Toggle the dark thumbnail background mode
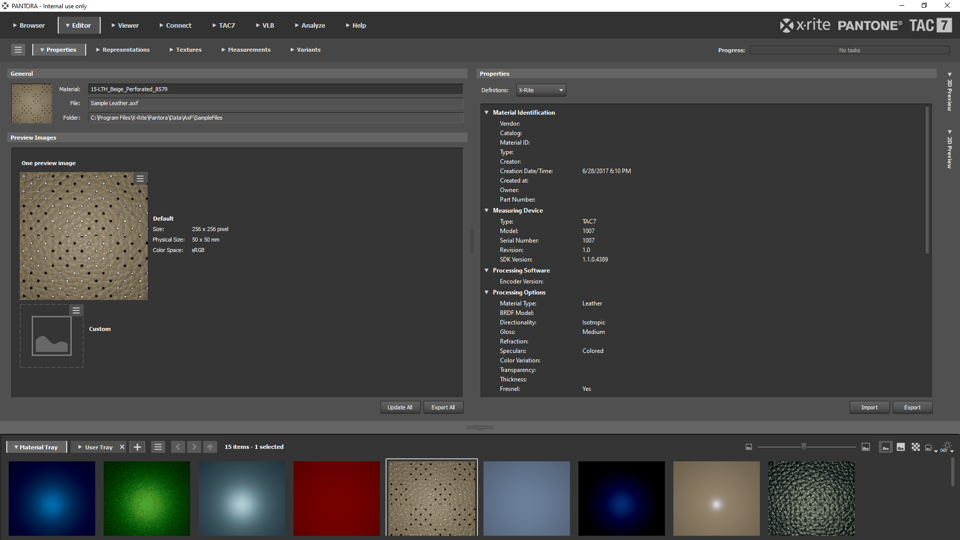This screenshot has width=960, height=540. point(886,447)
